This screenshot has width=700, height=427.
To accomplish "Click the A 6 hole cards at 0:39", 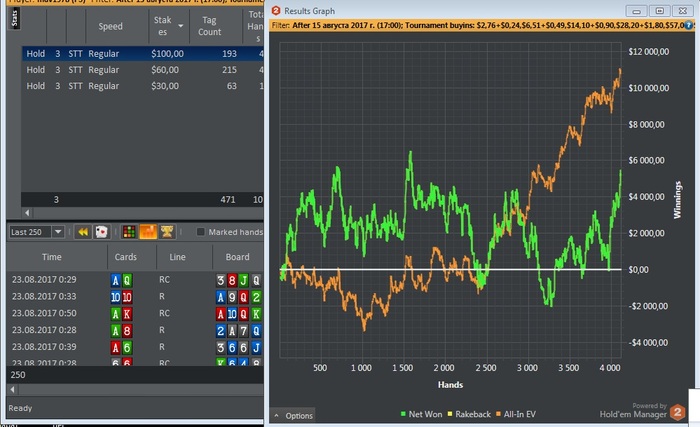I will (x=121, y=347).
